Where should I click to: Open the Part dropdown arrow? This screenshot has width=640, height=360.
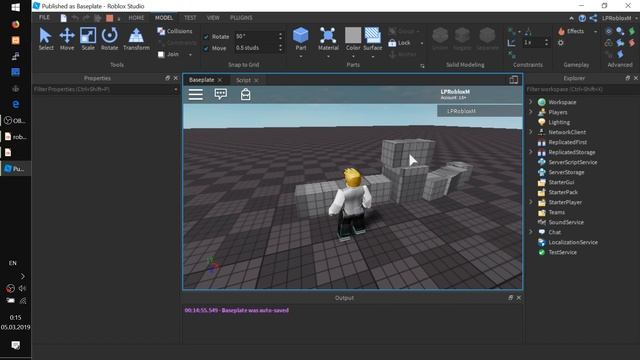301,56
